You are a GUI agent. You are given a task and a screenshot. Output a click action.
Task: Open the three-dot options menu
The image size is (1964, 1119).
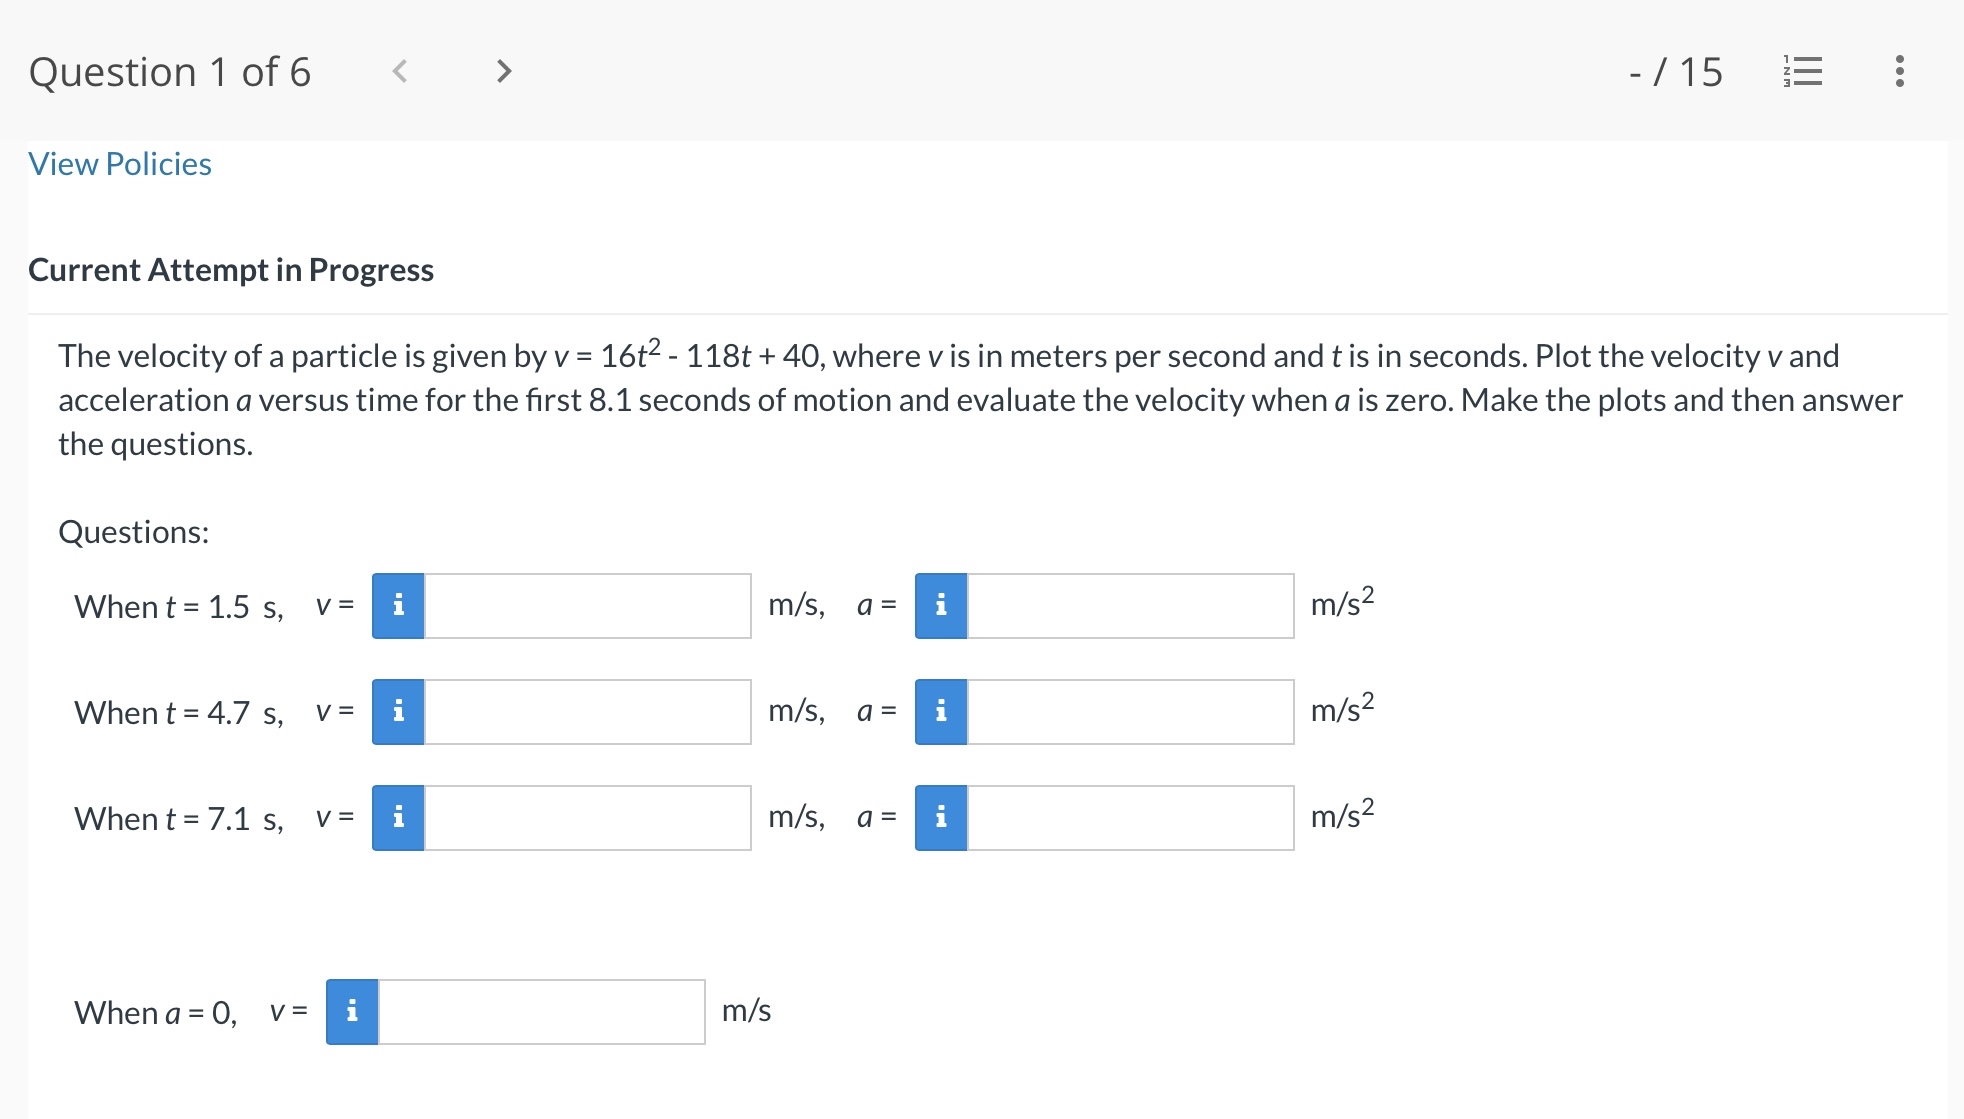pos(1899,70)
